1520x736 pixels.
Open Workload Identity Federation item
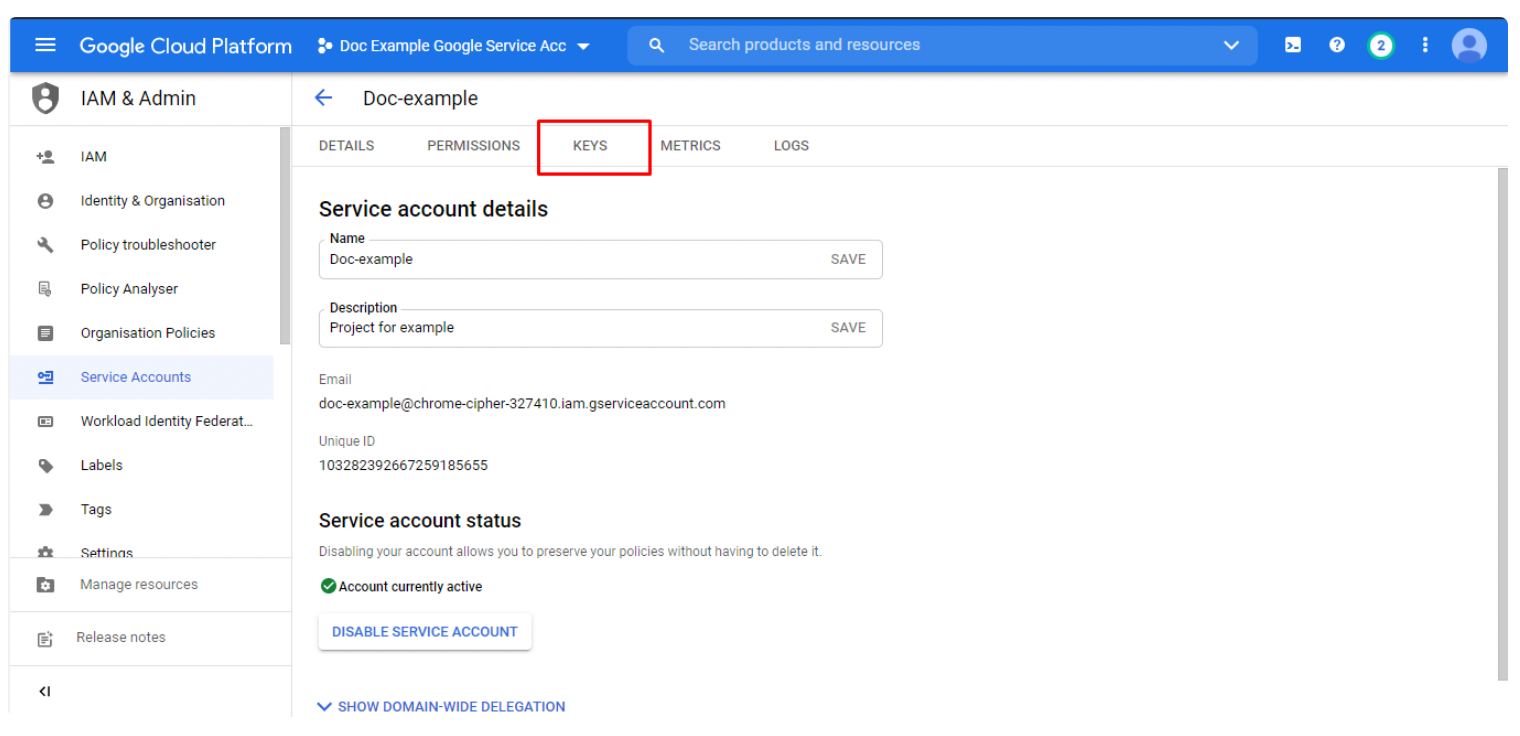click(x=141, y=421)
